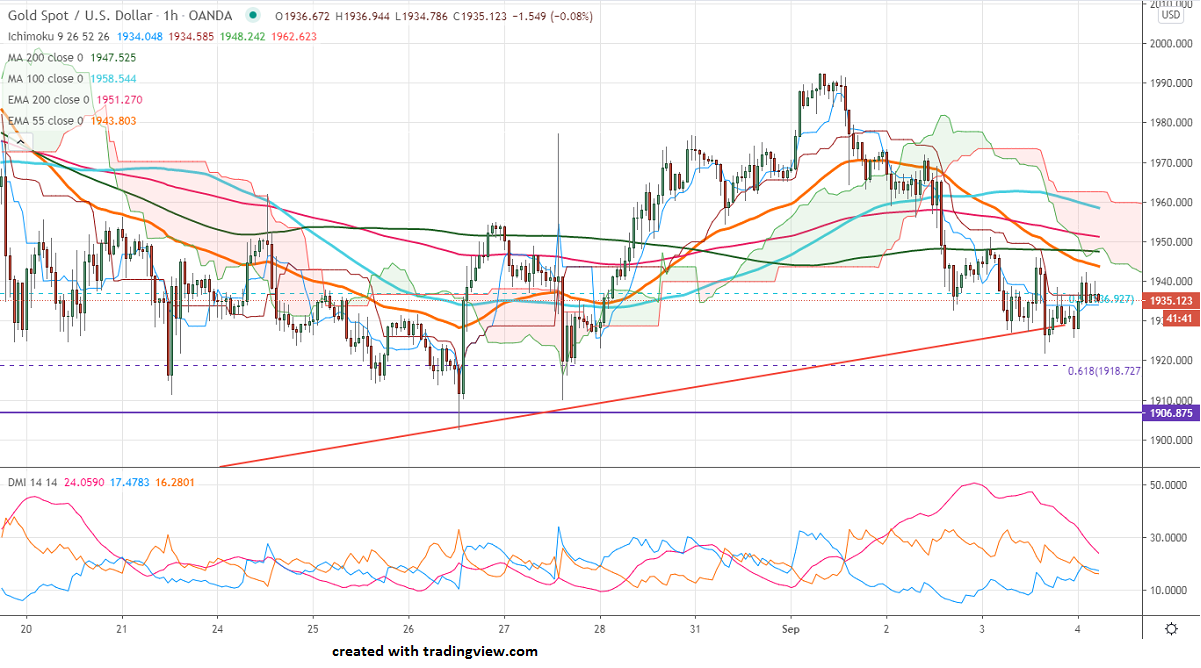
Task: Select the purple horizontal line at 1906.875
Action: pyautogui.click(x=570, y=412)
